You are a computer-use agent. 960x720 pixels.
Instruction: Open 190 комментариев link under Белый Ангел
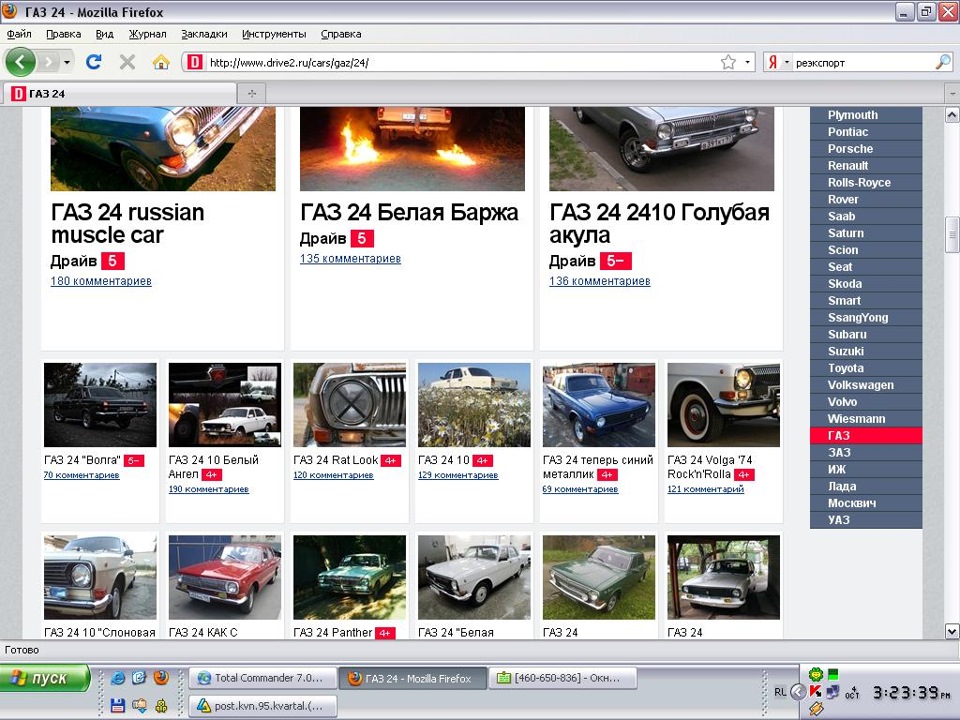209,489
